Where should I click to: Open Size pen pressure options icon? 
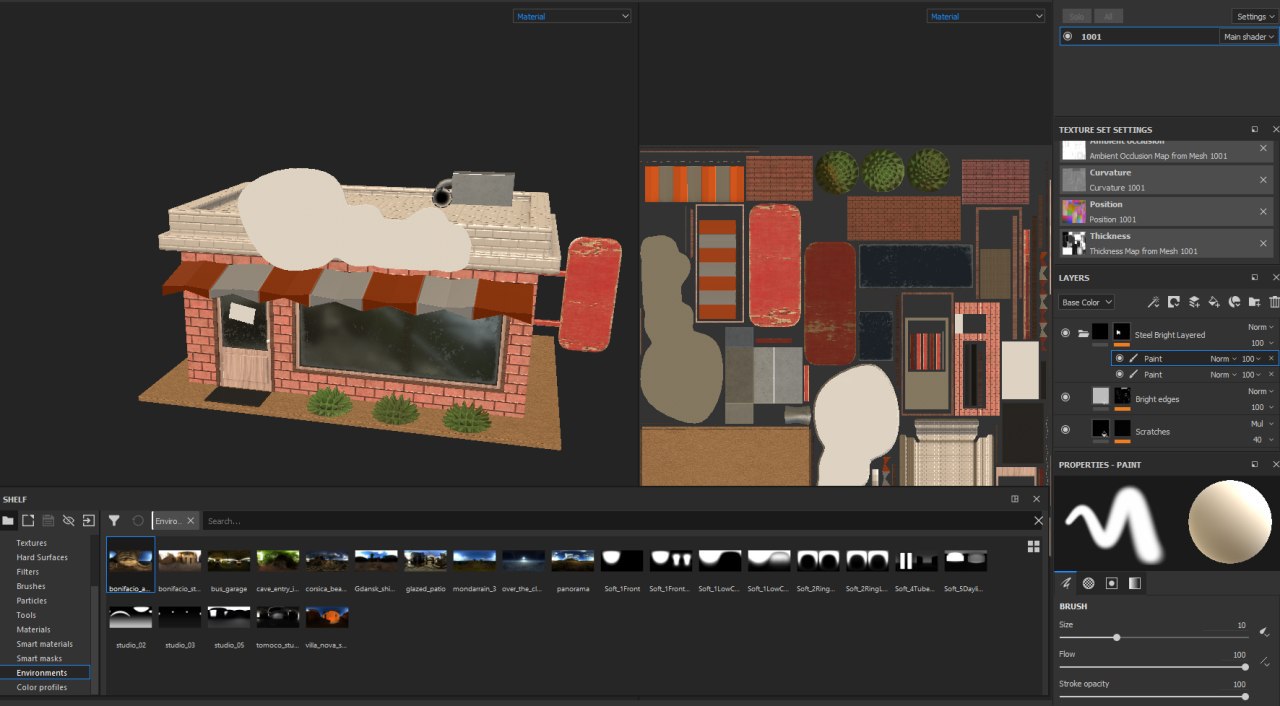[x=1265, y=632]
